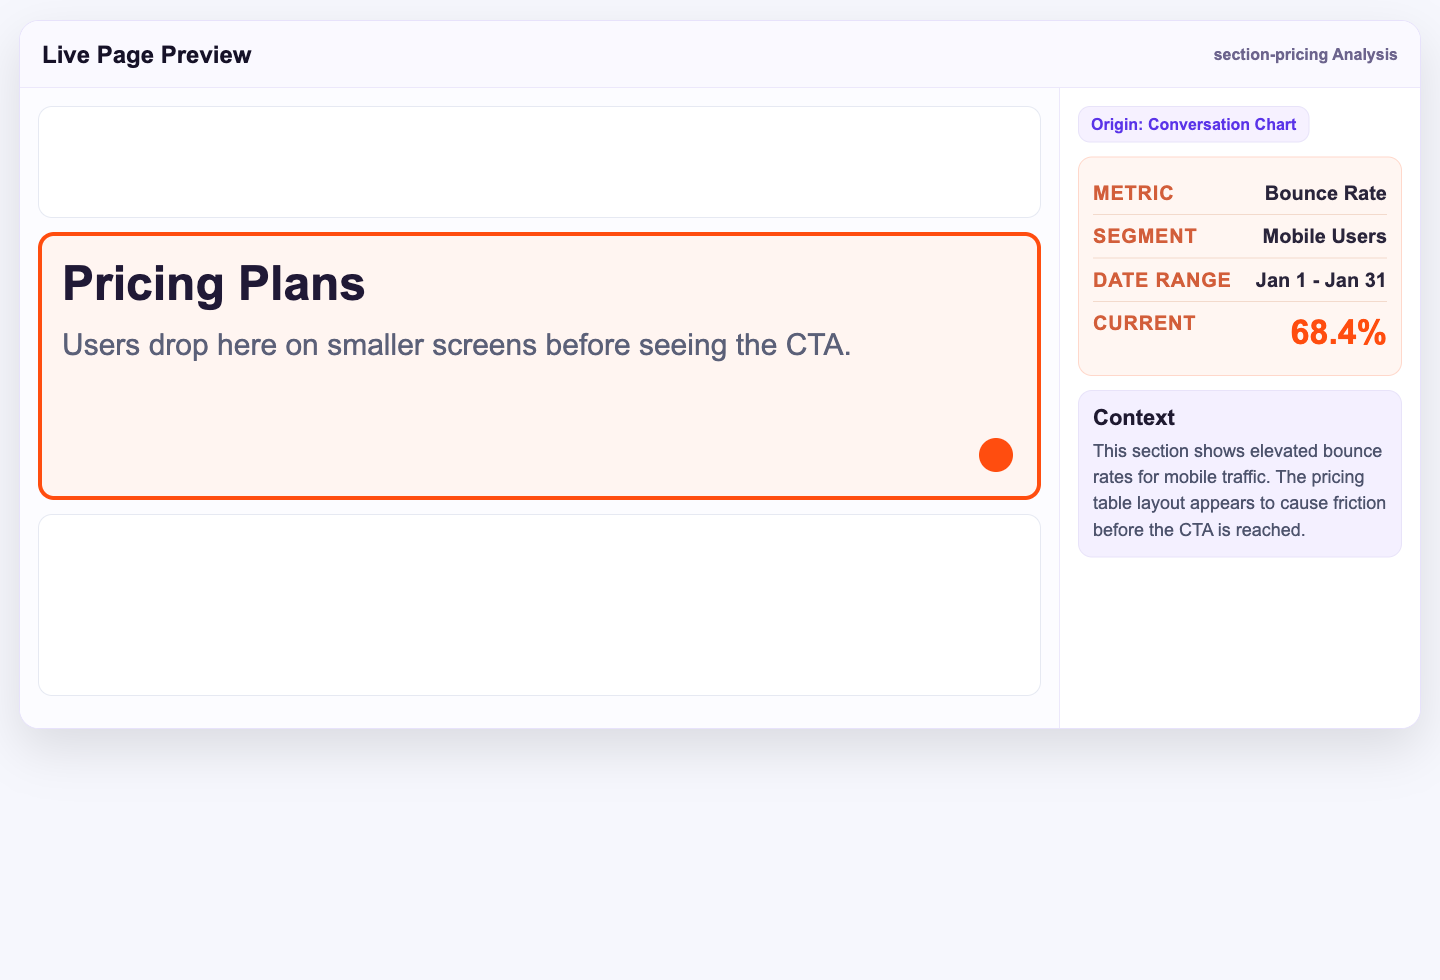1440x980 pixels.
Task: Click the SEGMENT row label
Action: 1144,236
